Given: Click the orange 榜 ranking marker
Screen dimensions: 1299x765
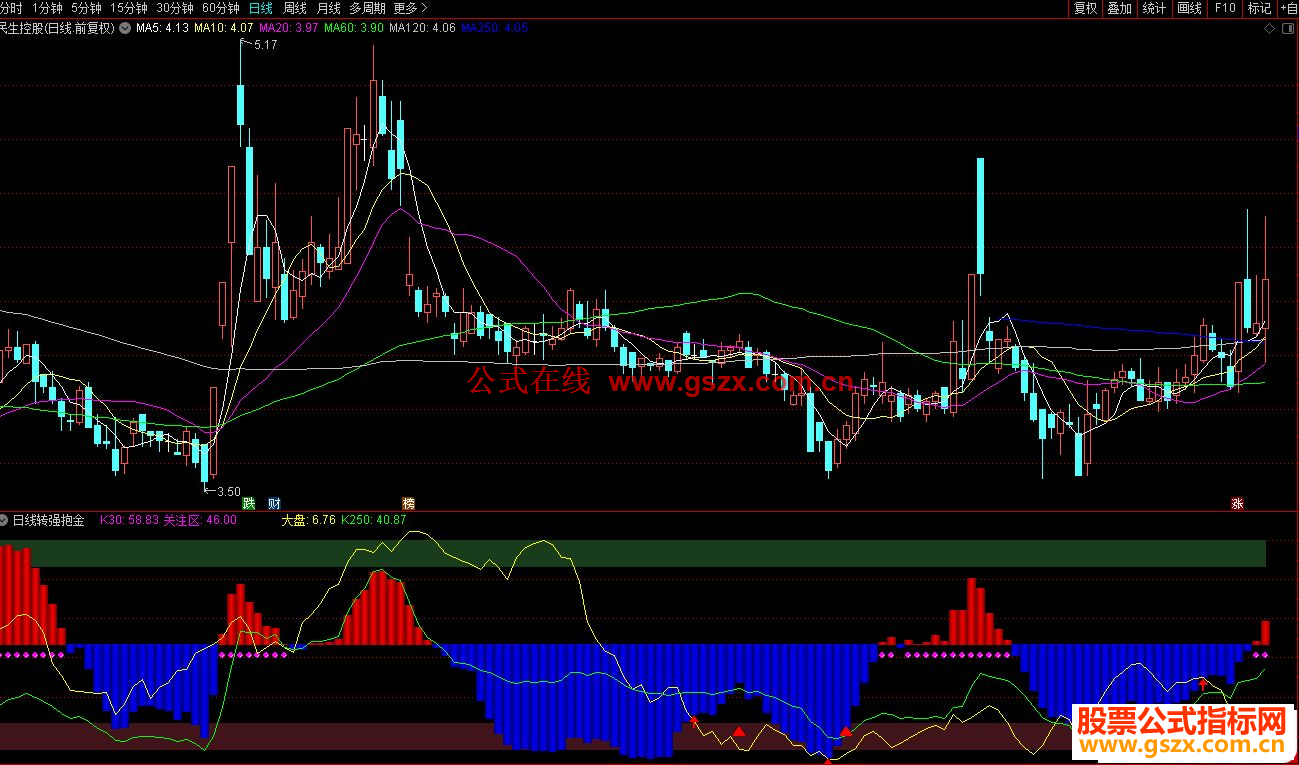Looking at the screenshot, I should [408, 503].
